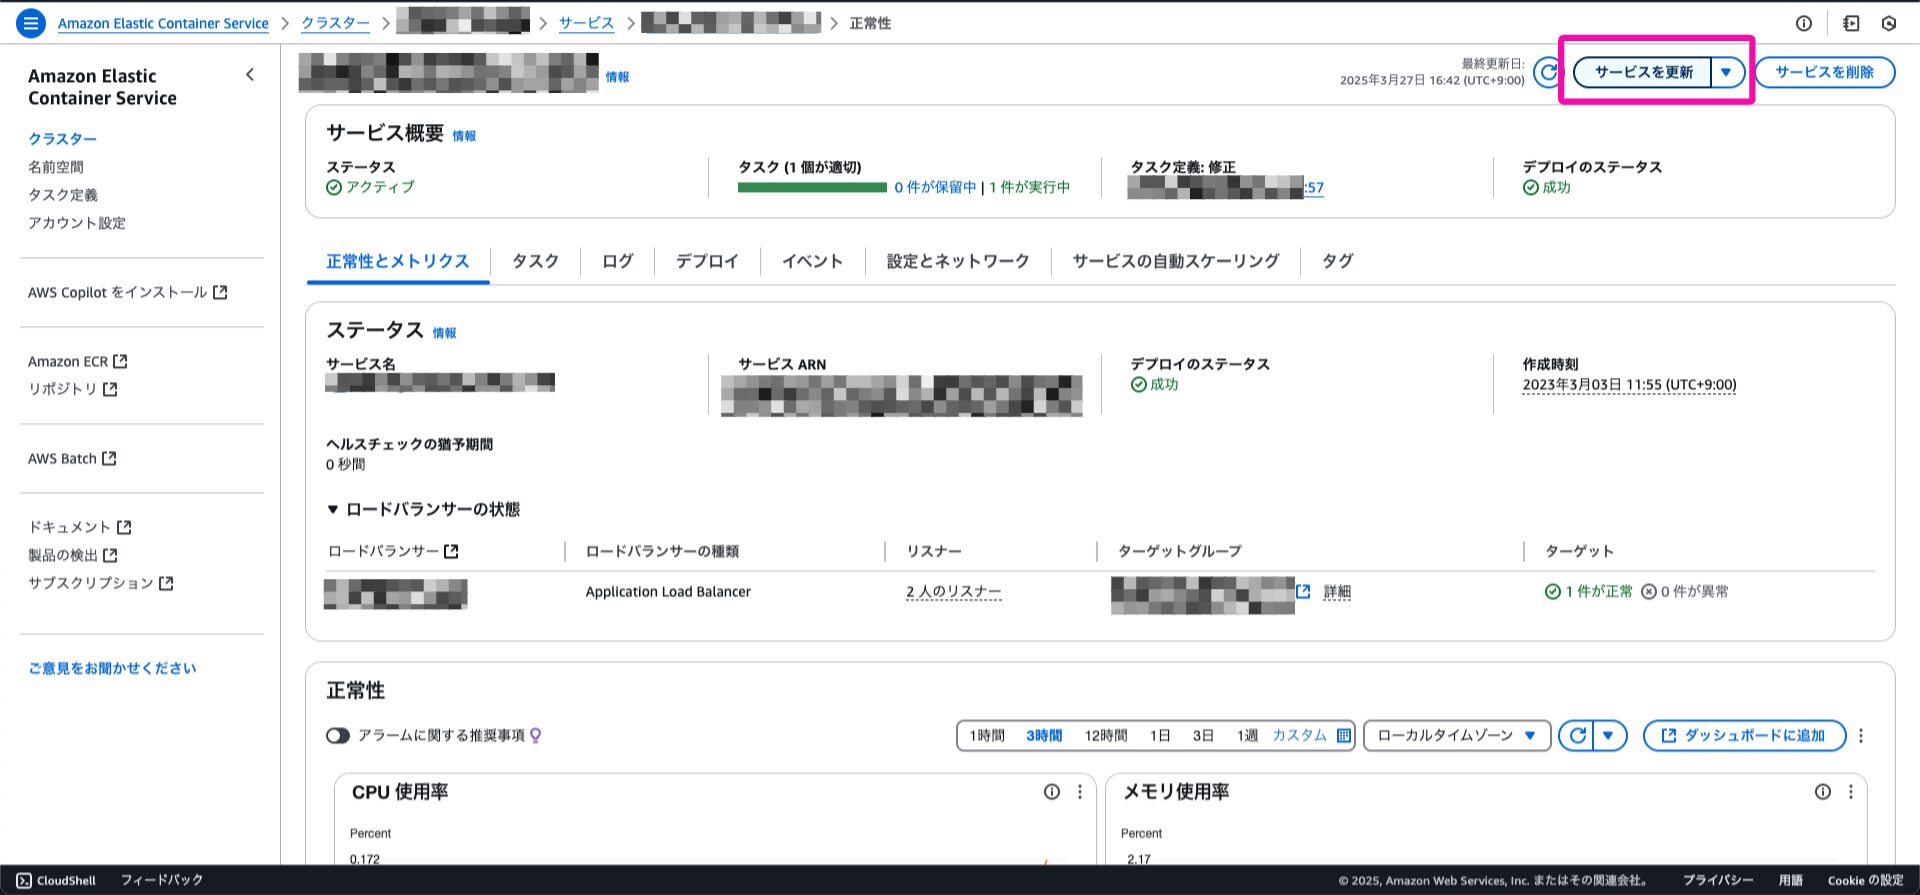Click the 2 人のリスナー link
Screen dimensions: 1920x895
[x=953, y=592]
